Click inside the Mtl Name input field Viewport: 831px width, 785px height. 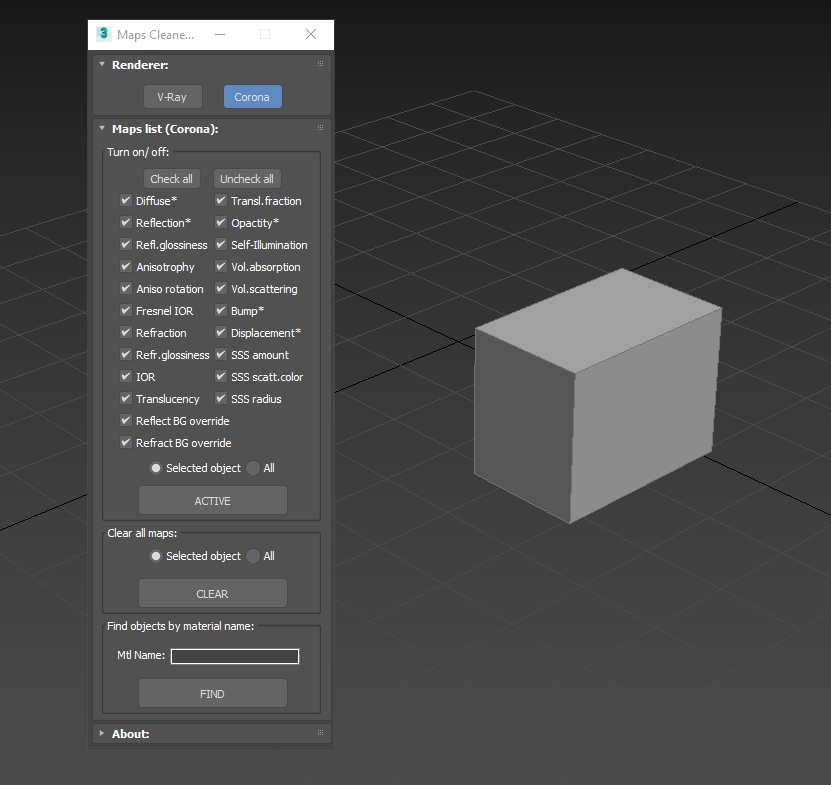[234, 656]
